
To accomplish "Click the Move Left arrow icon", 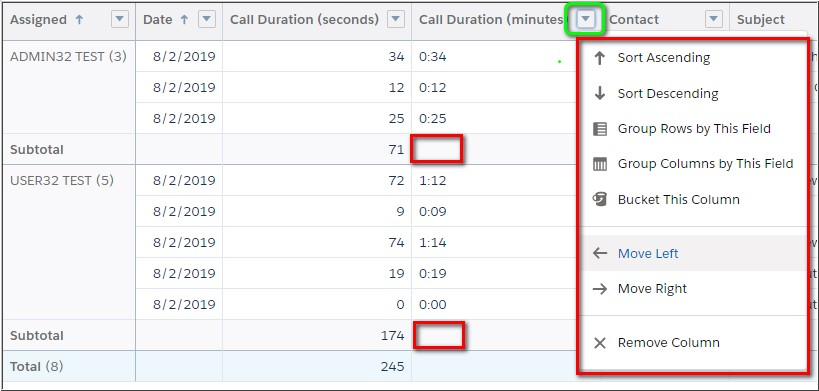I will (x=600, y=254).
